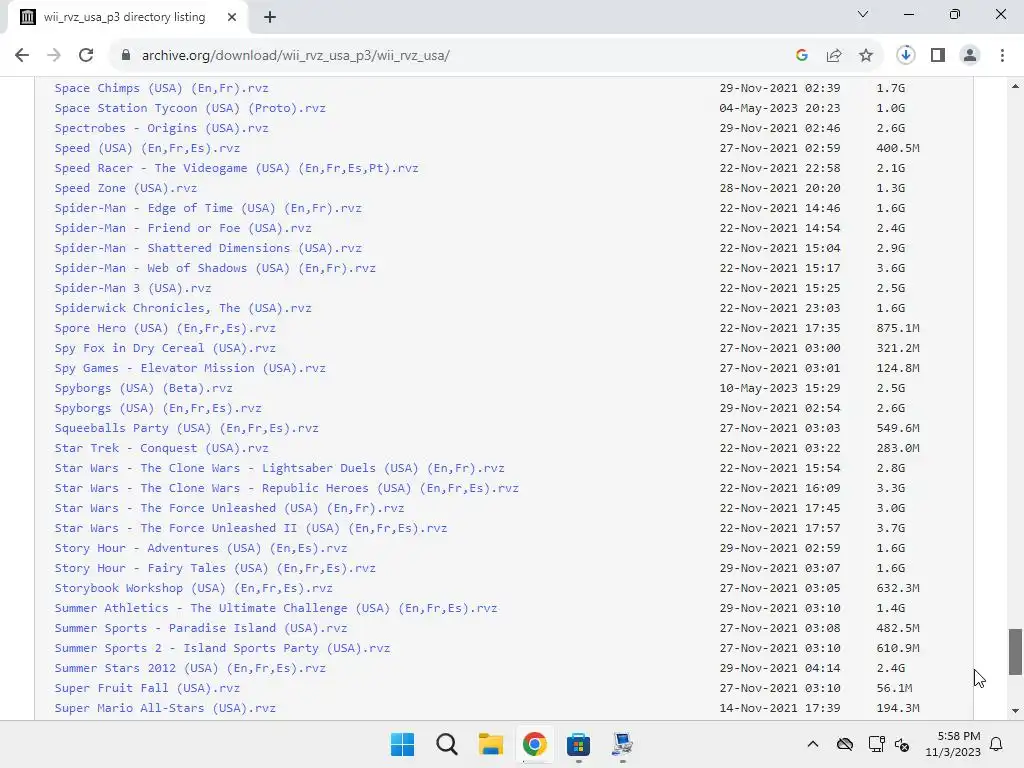Click the share page icon

click(x=834, y=55)
